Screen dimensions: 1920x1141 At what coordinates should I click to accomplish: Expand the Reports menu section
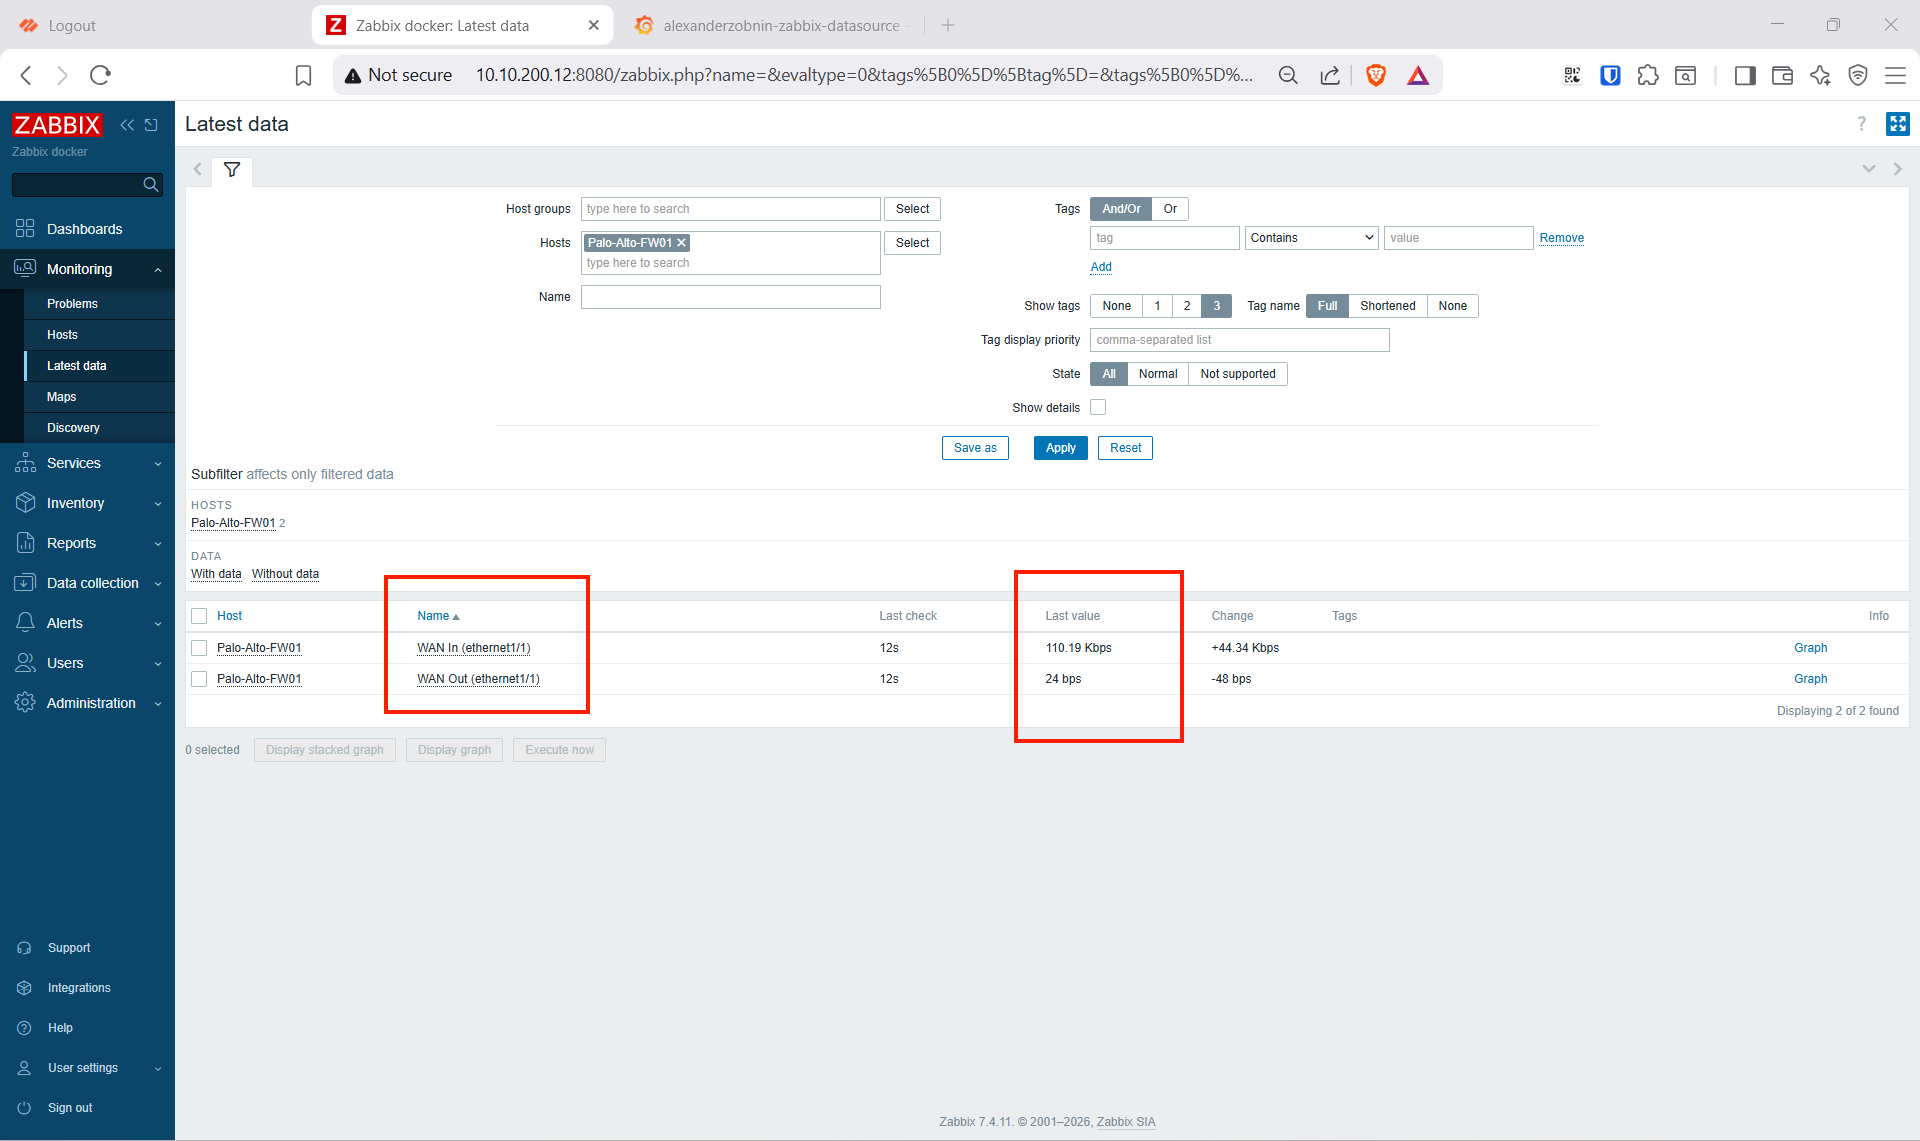point(88,543)
